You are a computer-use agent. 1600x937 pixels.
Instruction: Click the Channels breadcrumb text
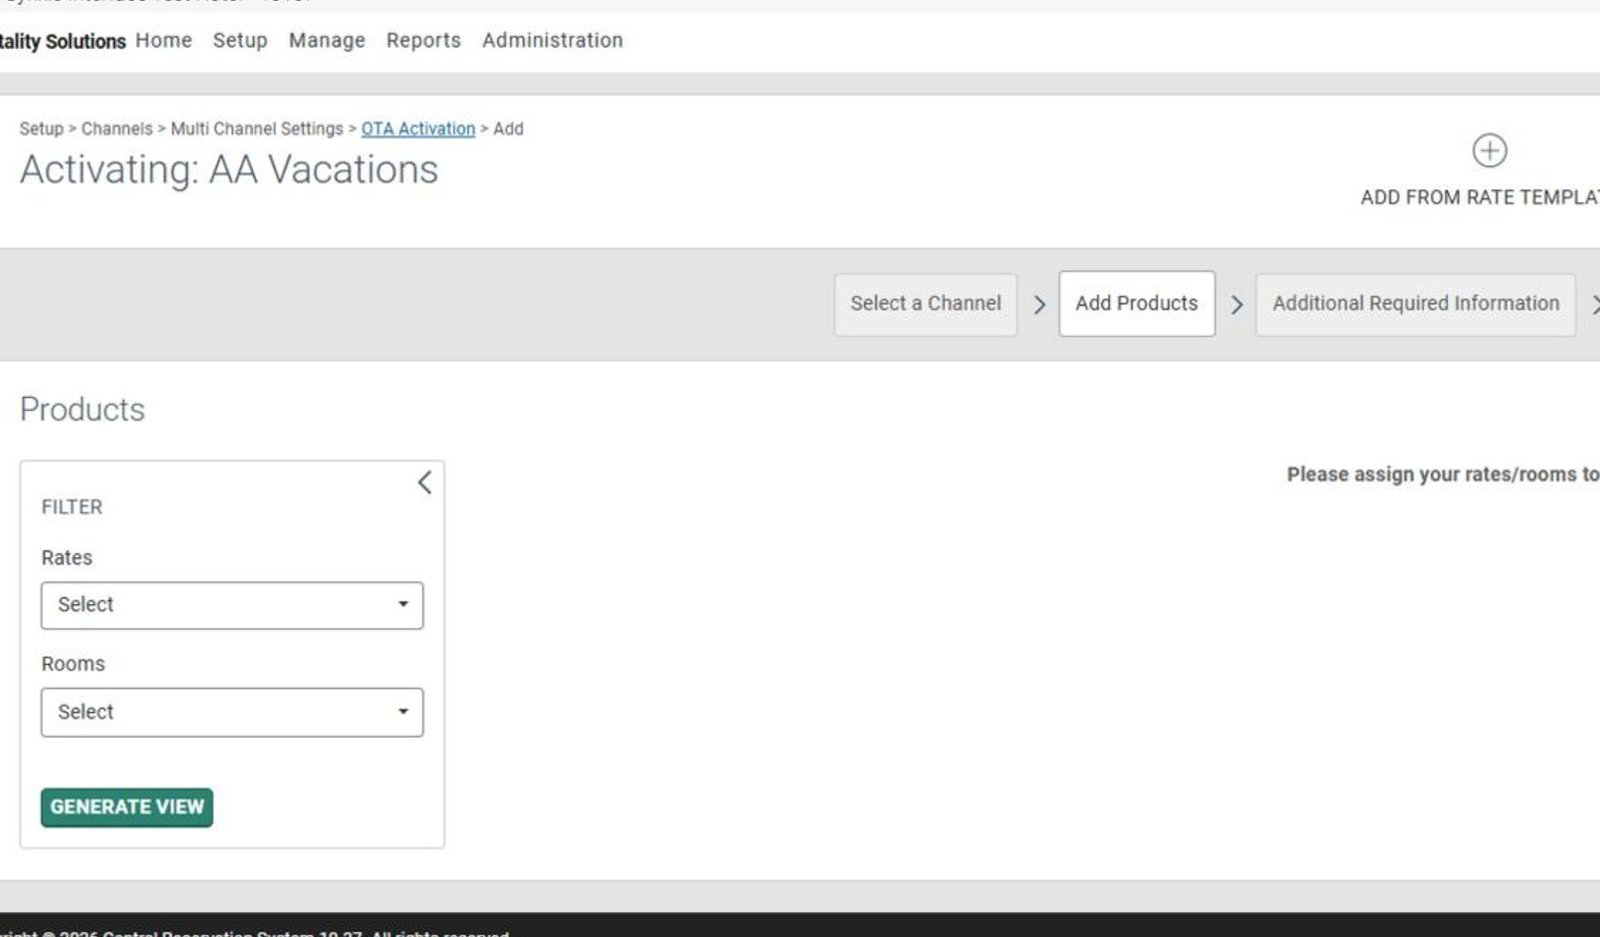[117, 129]
